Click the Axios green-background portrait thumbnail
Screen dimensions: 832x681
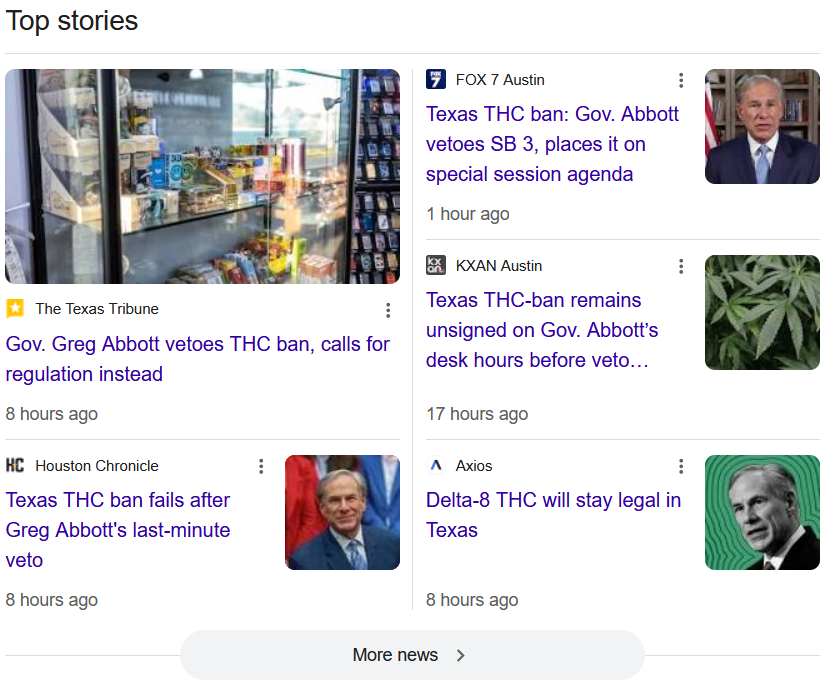pos(762,513)
